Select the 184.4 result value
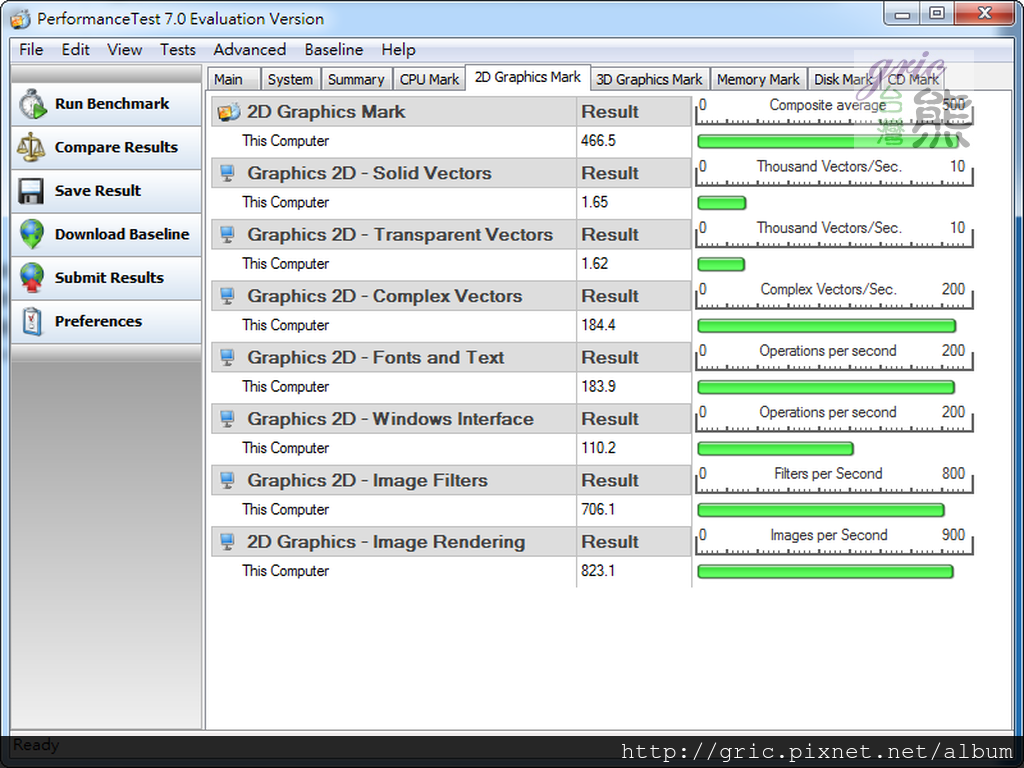The height and width of the screenshot is (768, 1024). (598, 325)
